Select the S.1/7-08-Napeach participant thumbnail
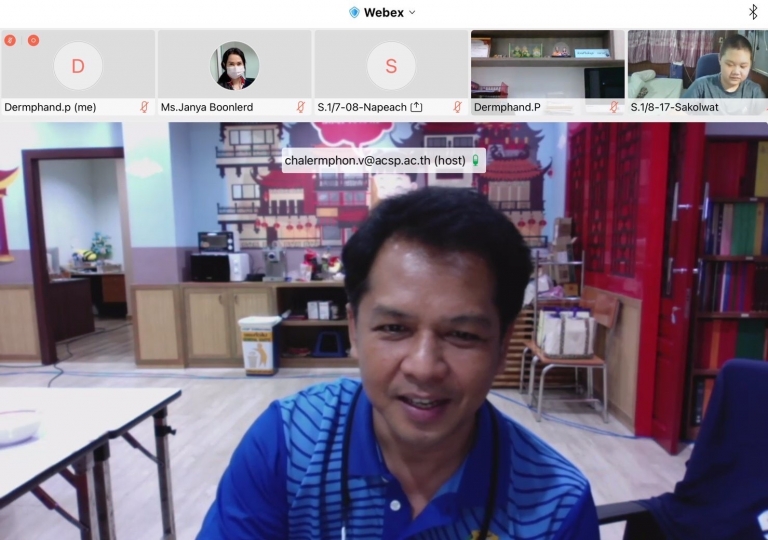The image size is (768, 540). [391, 73]
